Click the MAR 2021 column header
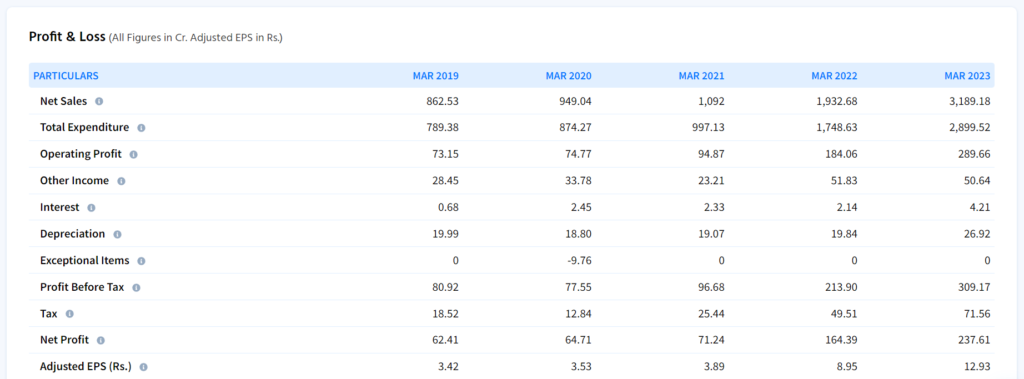 click(x=701, y=76)
